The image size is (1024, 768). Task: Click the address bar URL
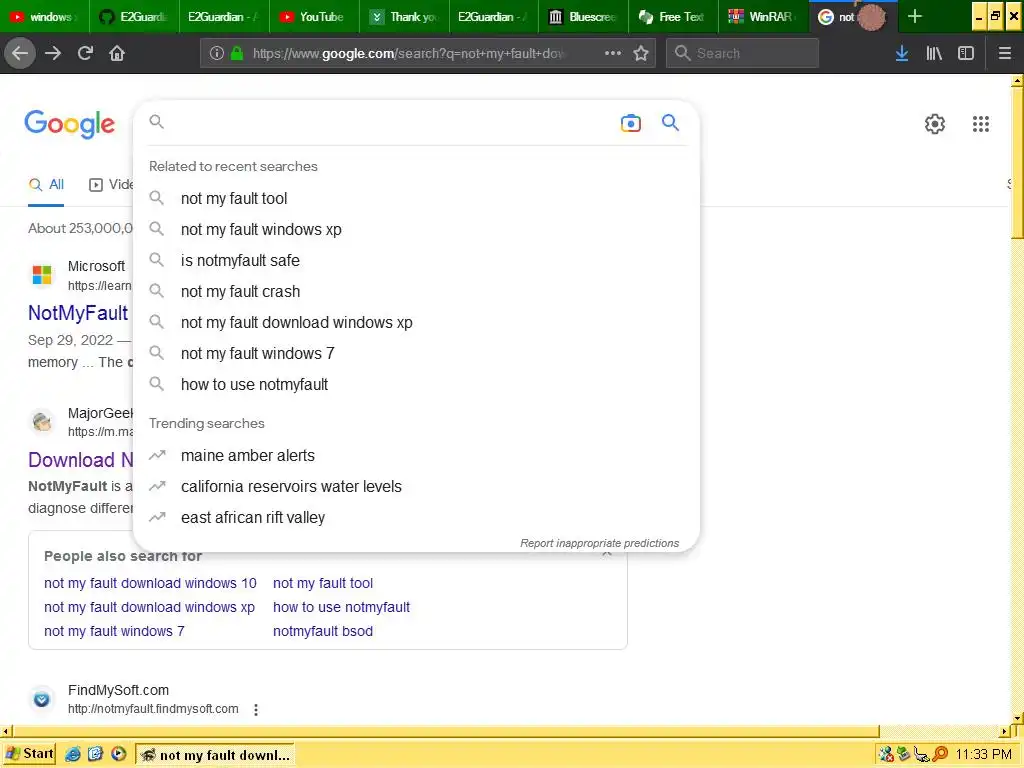408,53
